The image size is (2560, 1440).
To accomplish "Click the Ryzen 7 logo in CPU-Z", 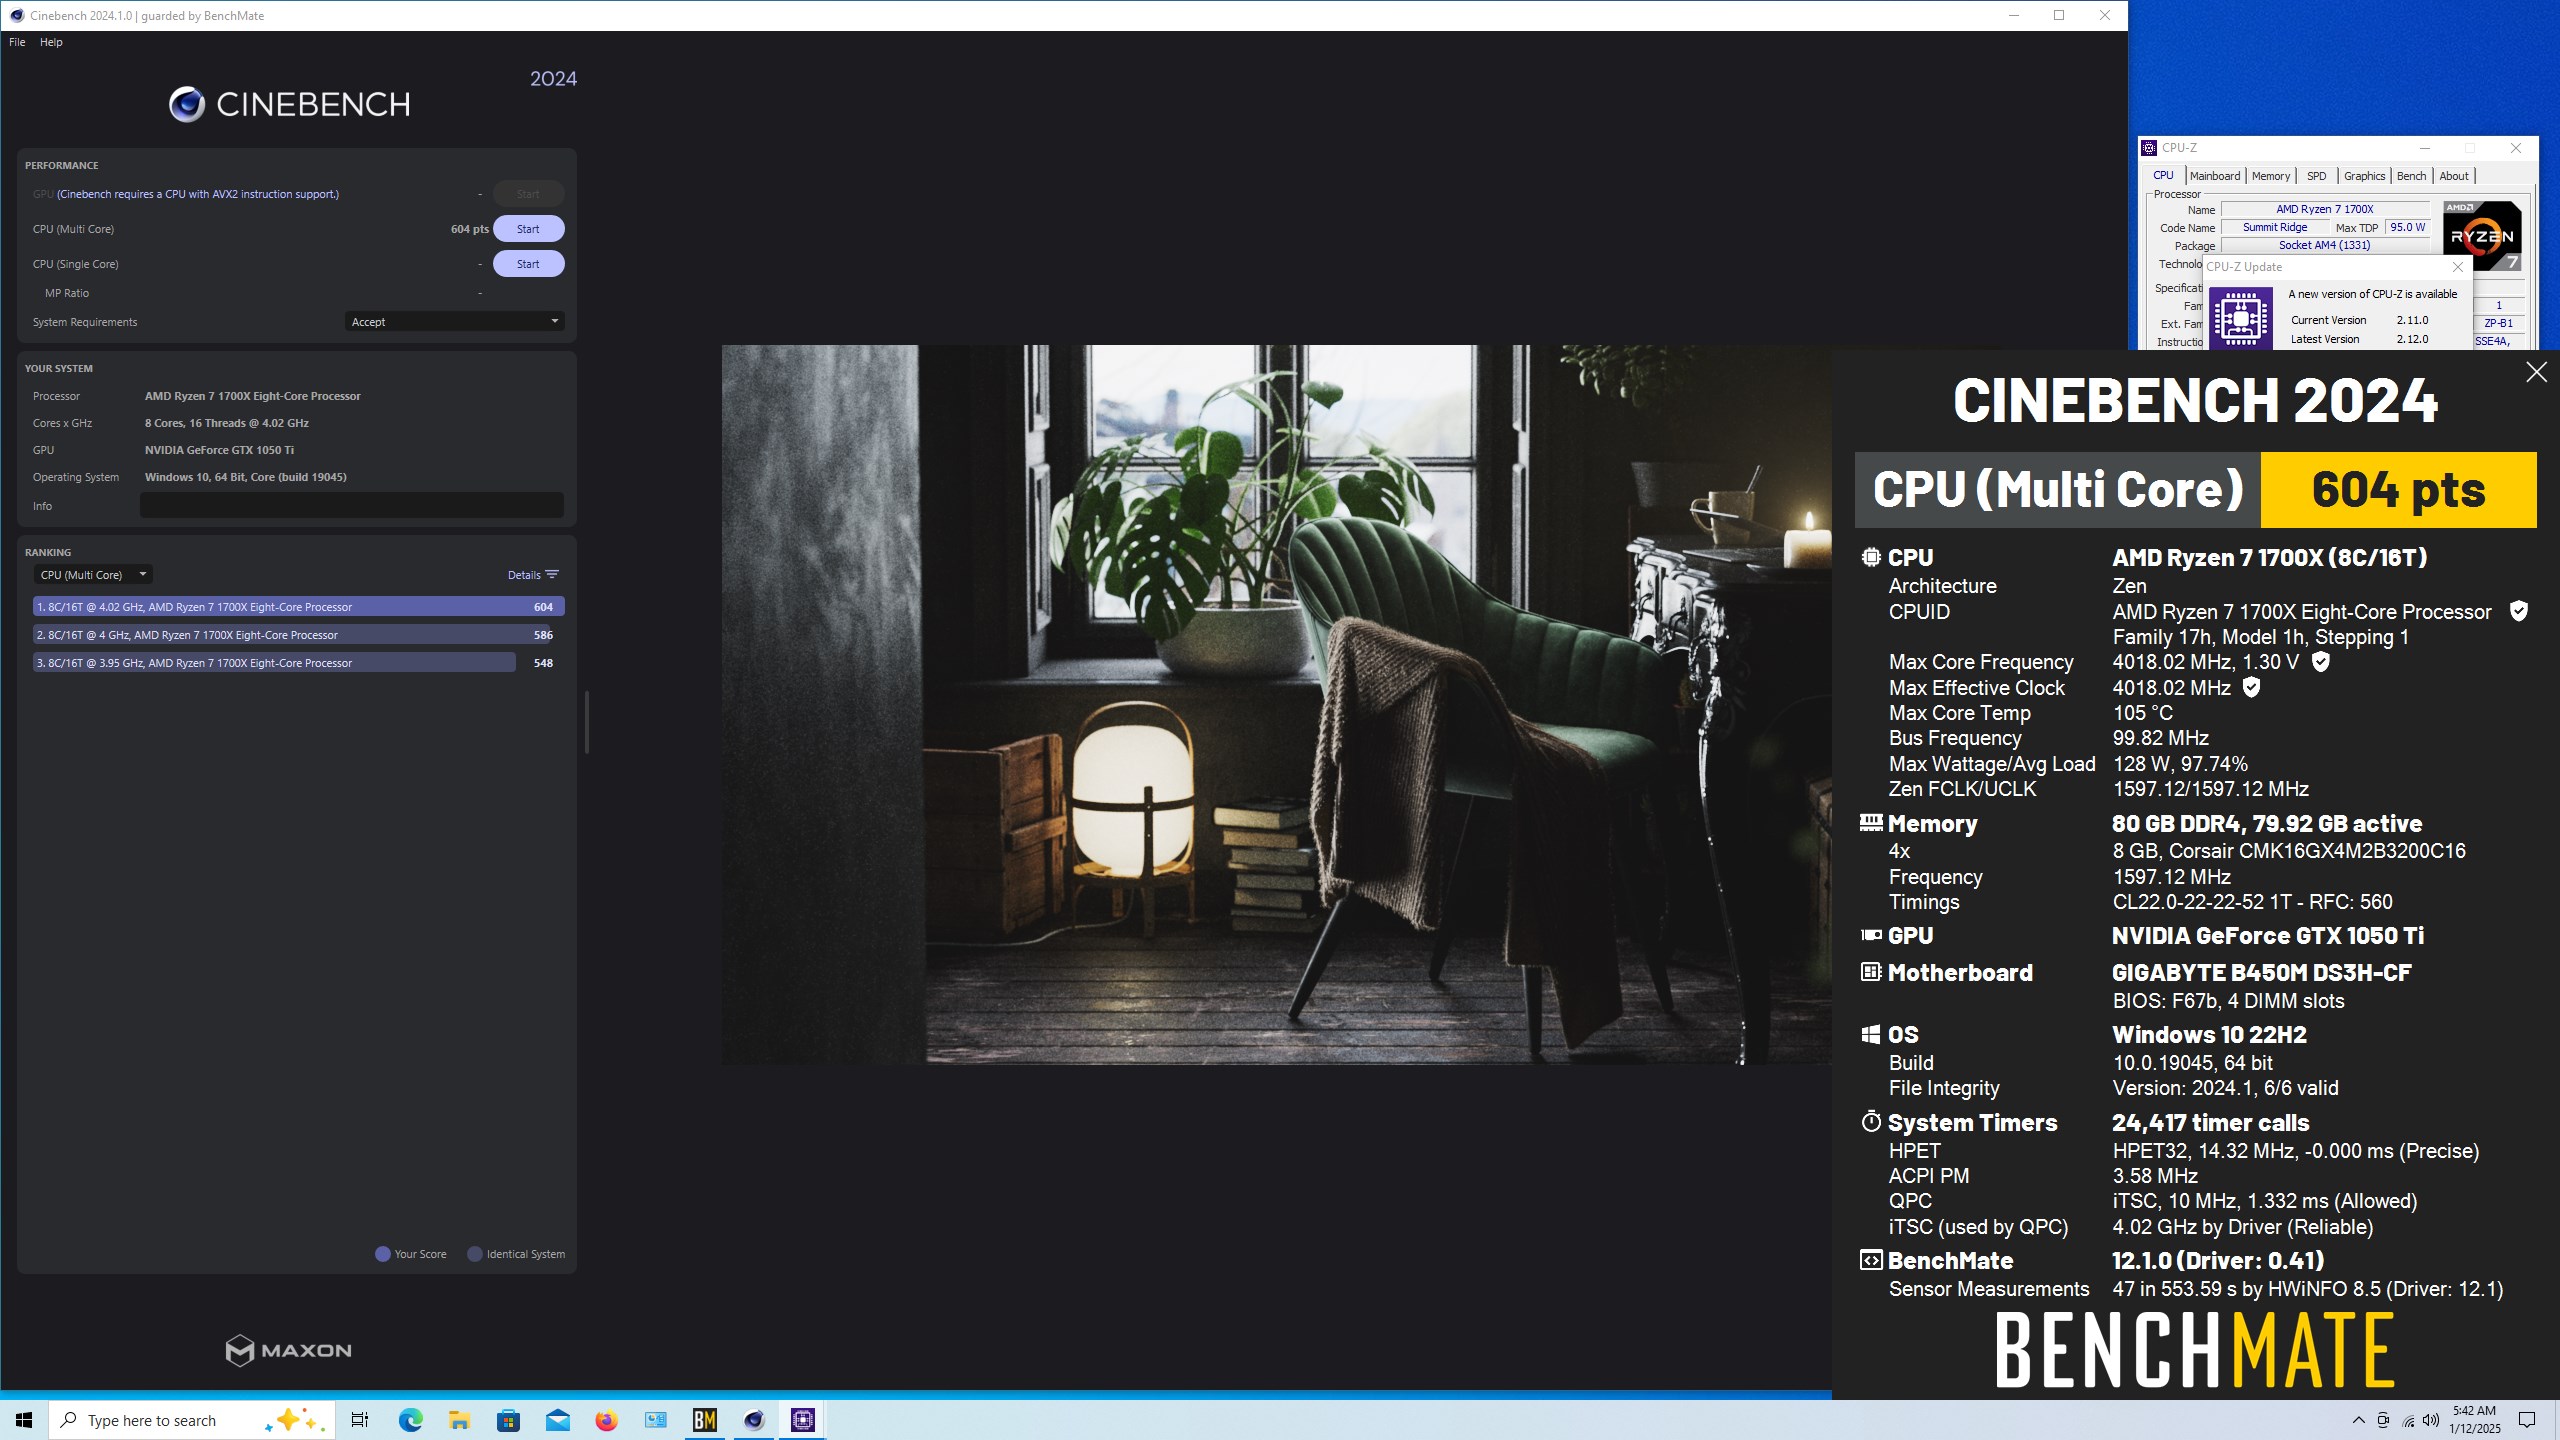I will tap(2482, 236).
